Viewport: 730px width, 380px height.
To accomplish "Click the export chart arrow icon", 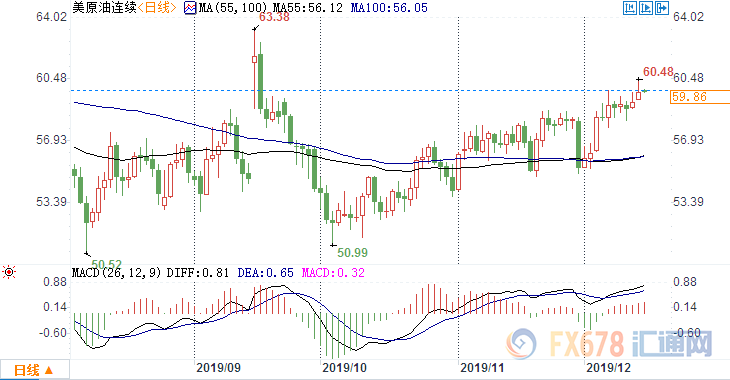I will click(662, 8).
